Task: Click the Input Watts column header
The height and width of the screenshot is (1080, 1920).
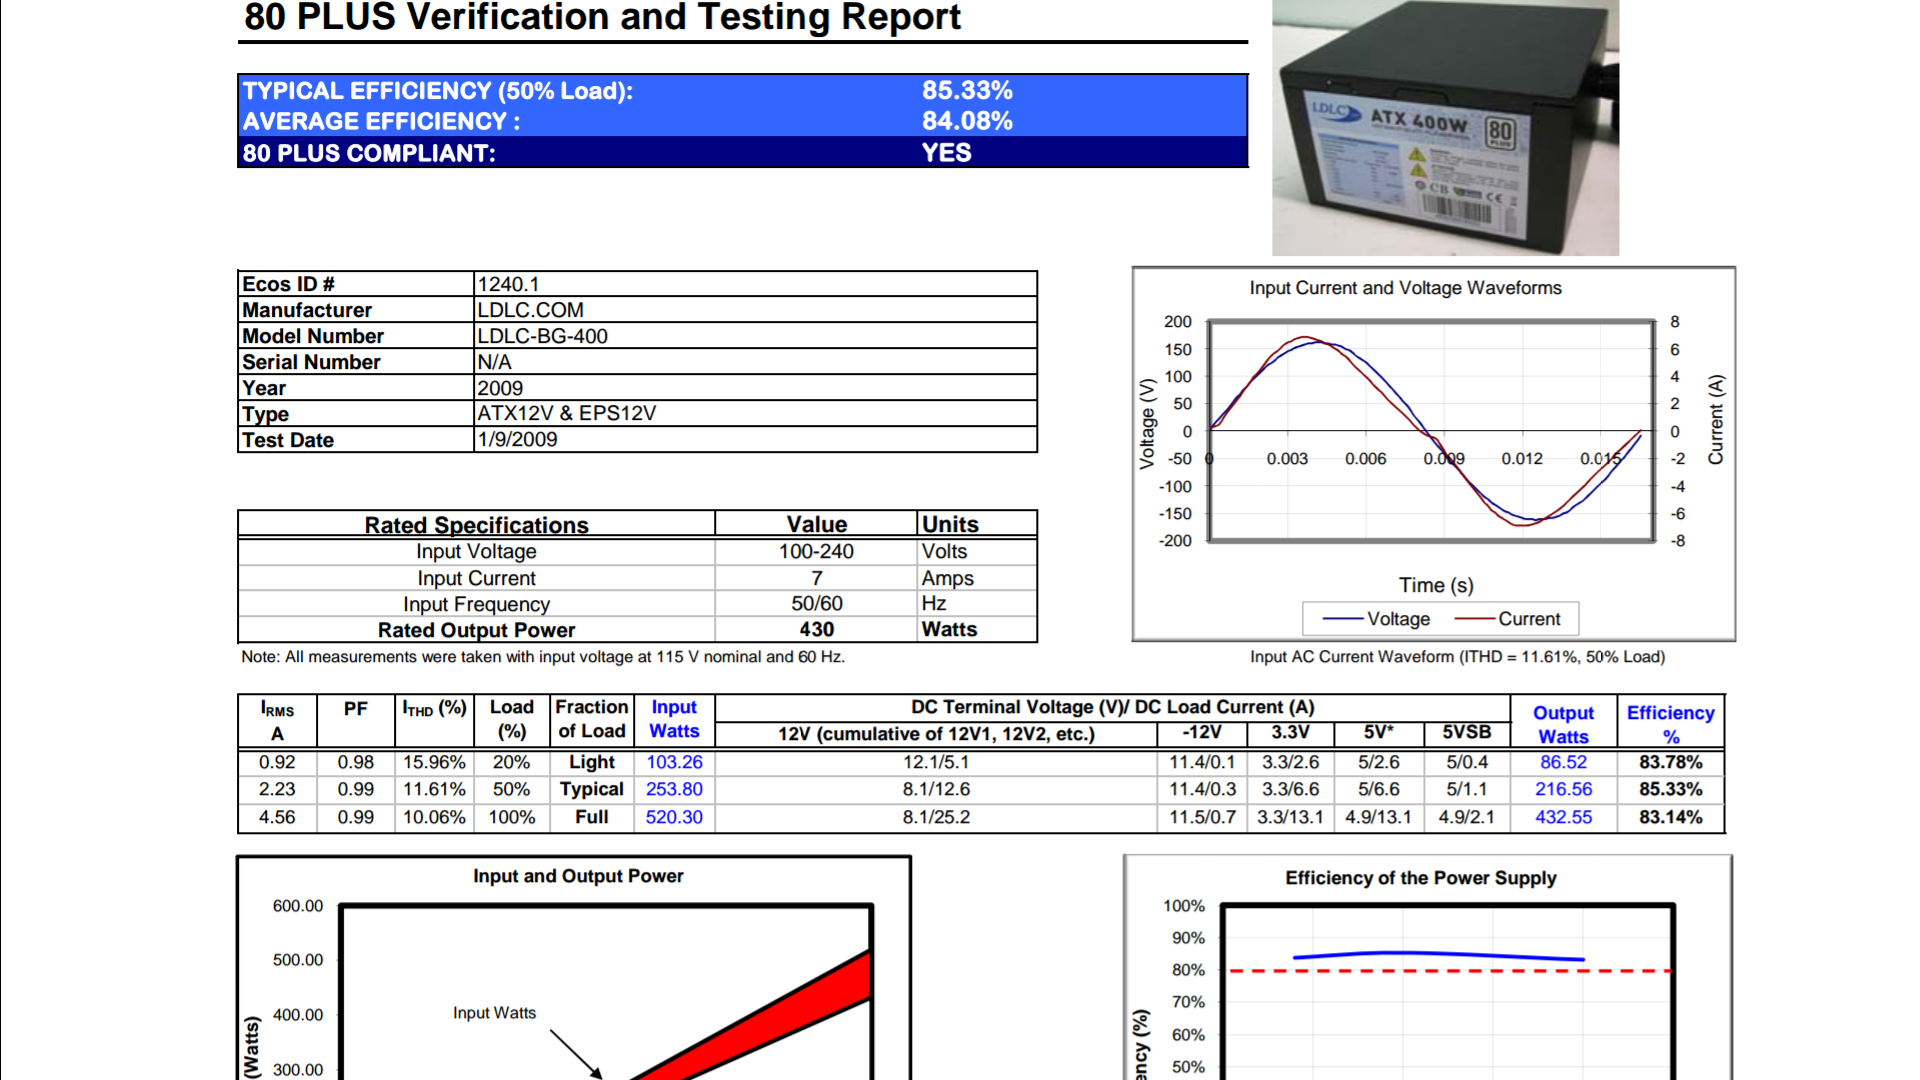Action: click(x=674, y=719)
